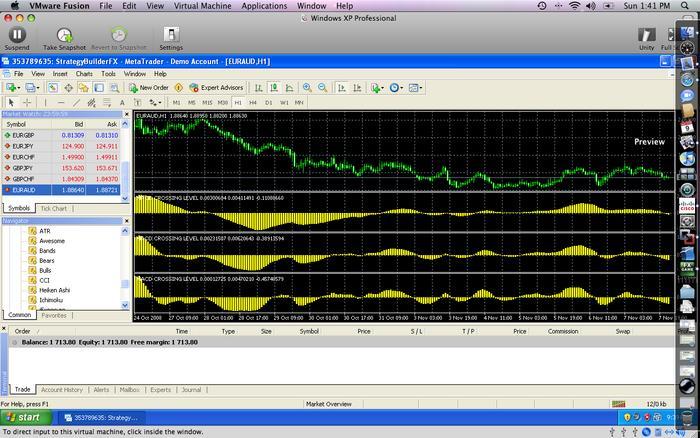Select the Text tool labeled A
The image size is (700, 438).
point(122,103)
